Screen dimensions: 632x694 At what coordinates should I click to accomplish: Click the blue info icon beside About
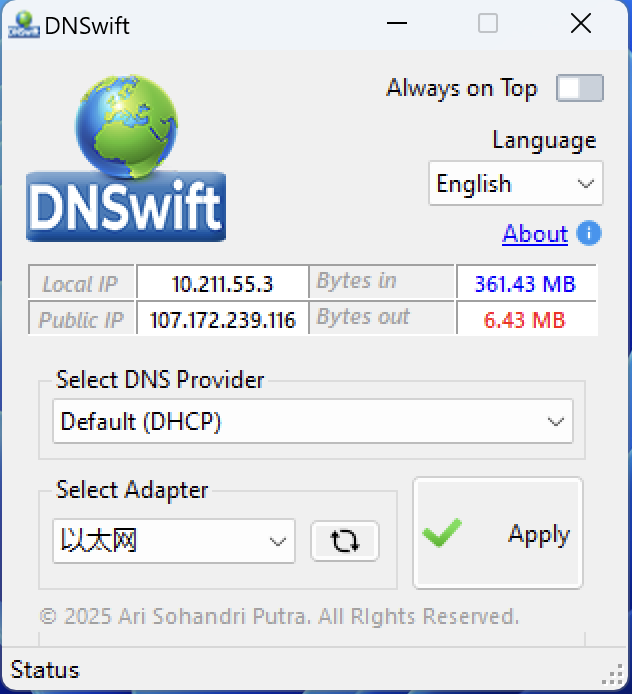coord(589,233)
